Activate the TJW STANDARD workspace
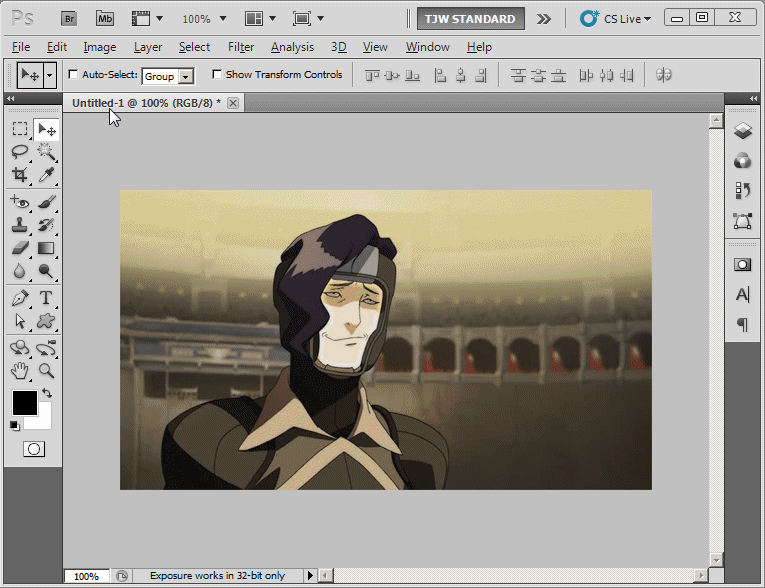Viewport: 765px width, 588px height. click(470, 19)
